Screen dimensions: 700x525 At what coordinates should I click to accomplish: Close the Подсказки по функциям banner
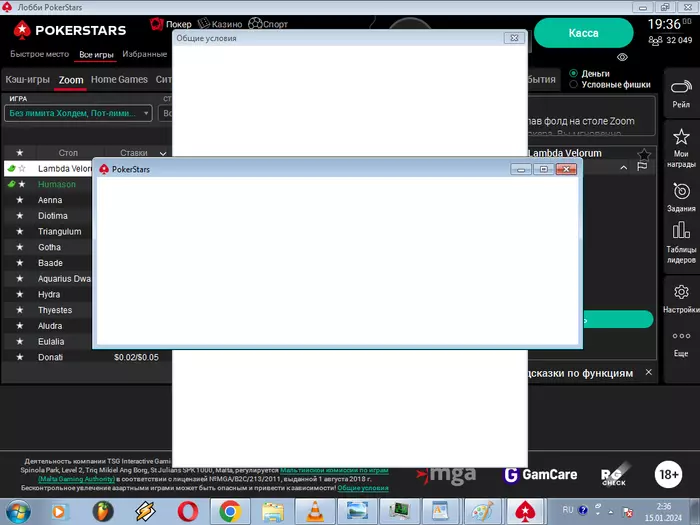[x=649, y=372]
